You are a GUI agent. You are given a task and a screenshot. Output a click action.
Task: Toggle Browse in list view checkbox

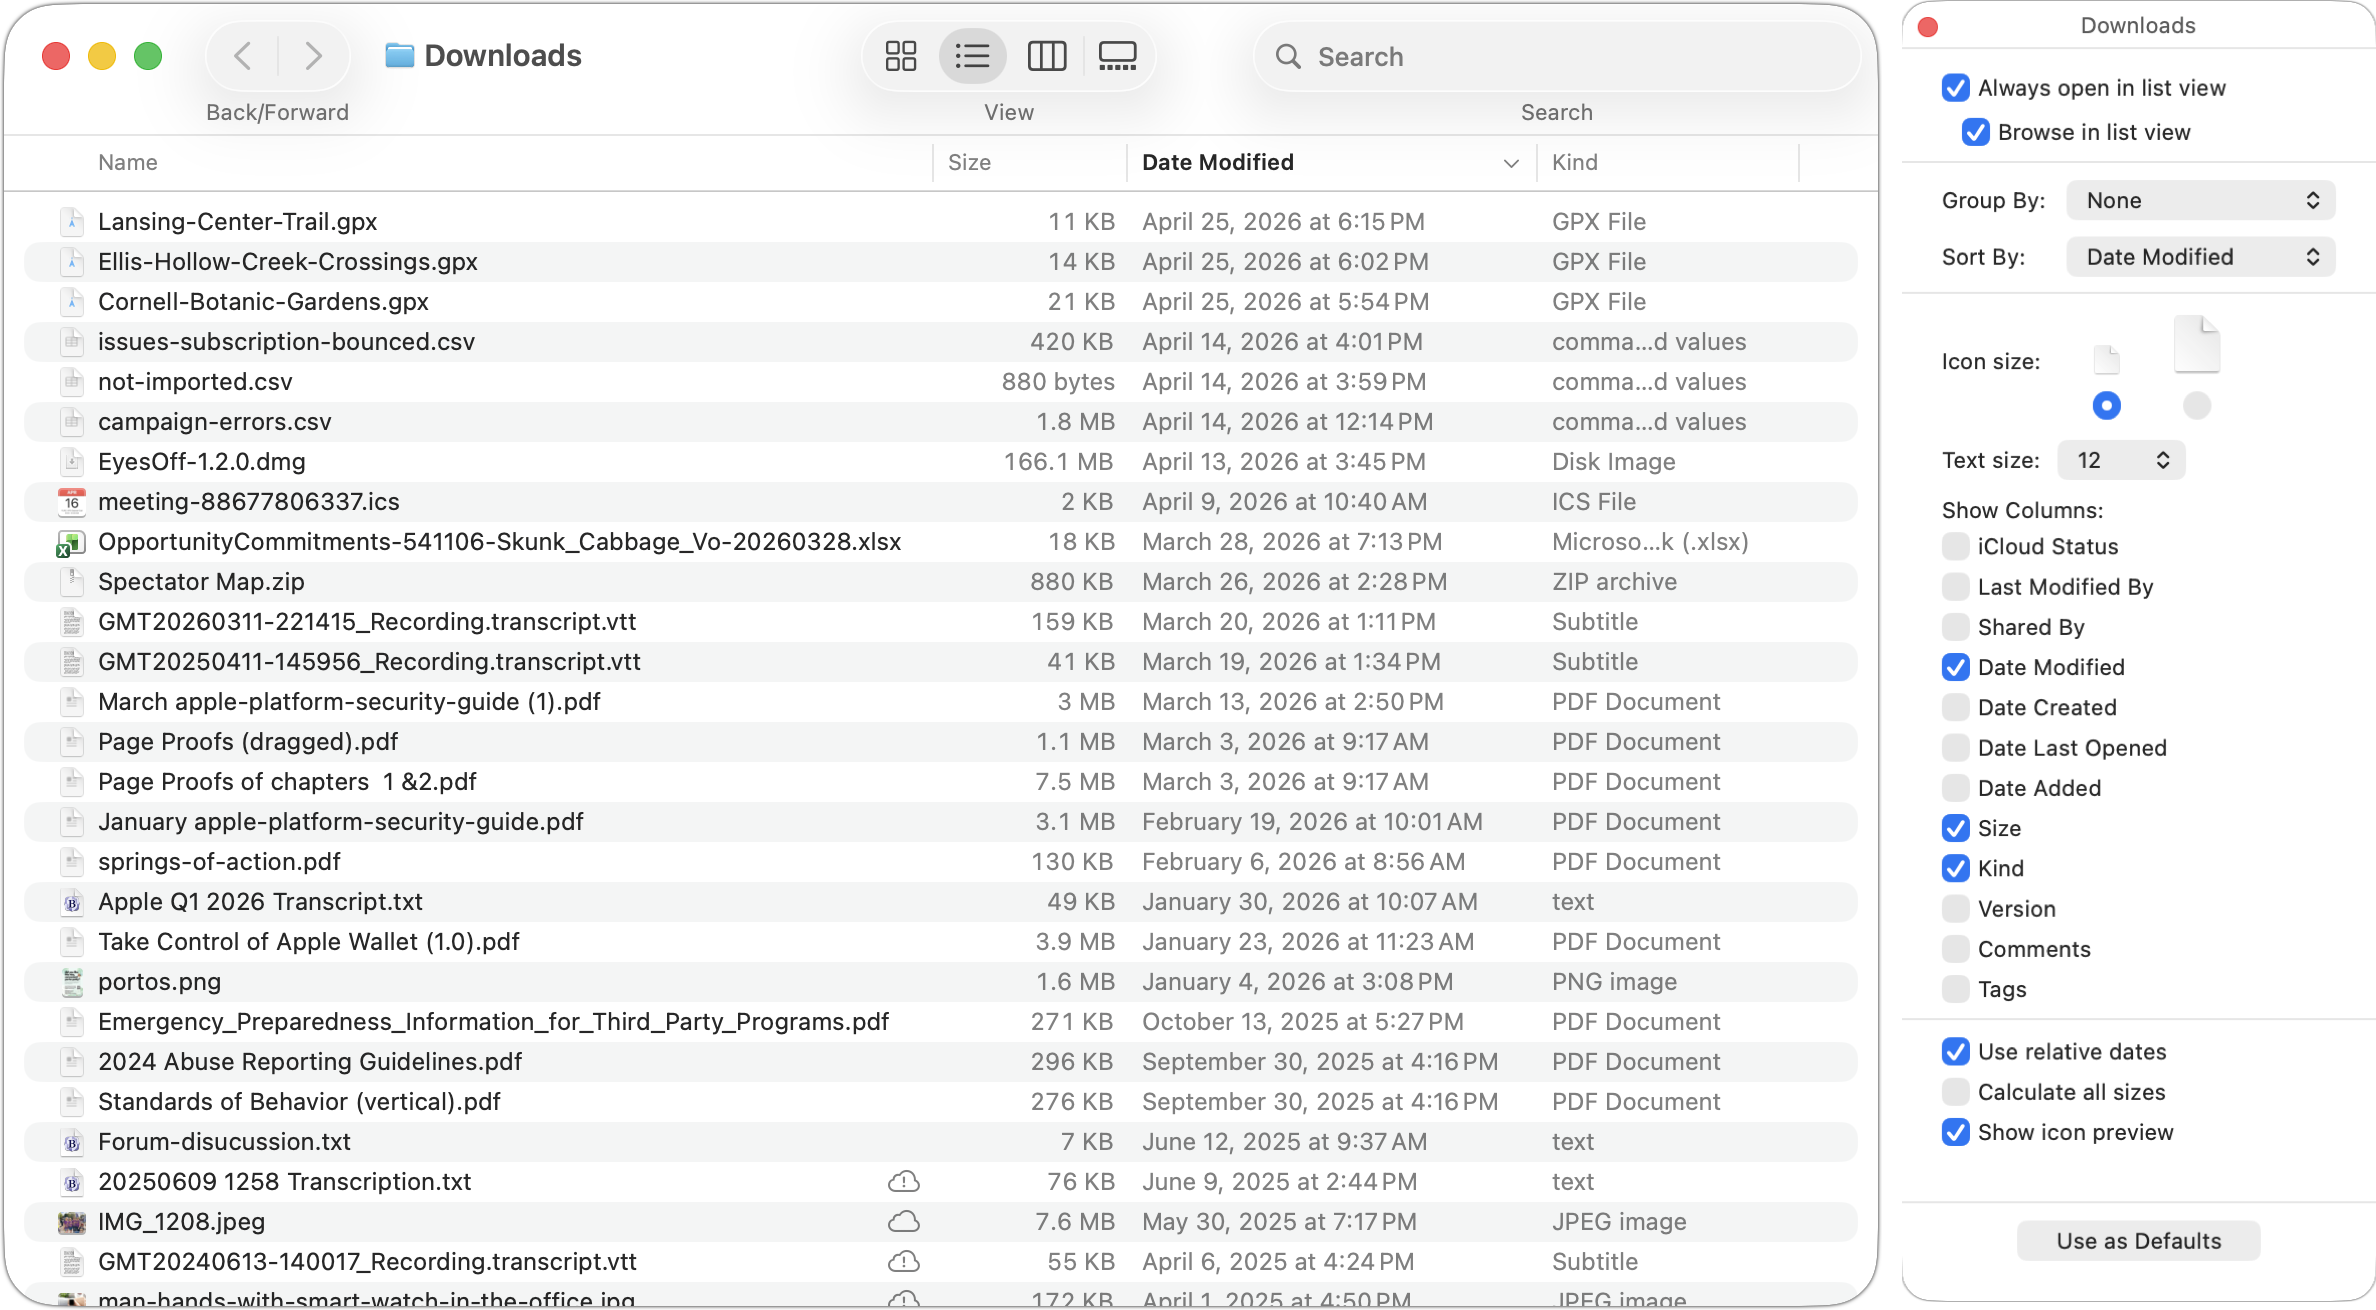click(x=1976, y=132)
